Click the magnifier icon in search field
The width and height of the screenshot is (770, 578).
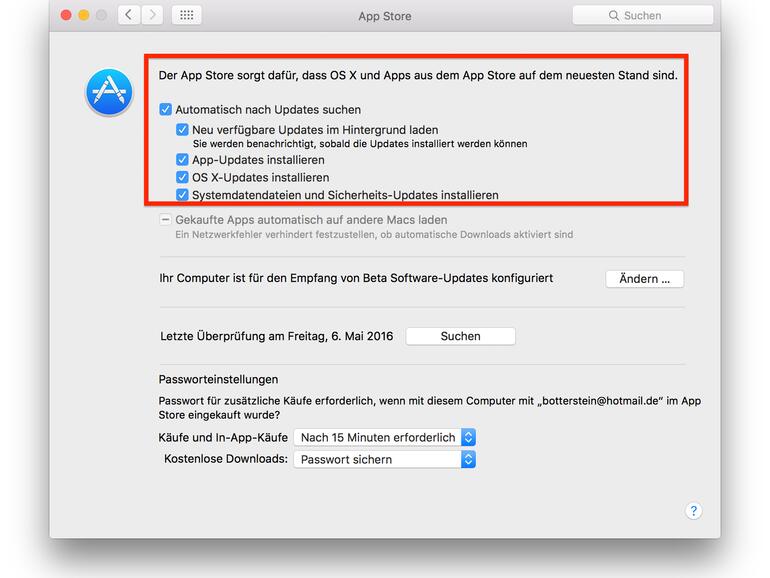[613, 15]
